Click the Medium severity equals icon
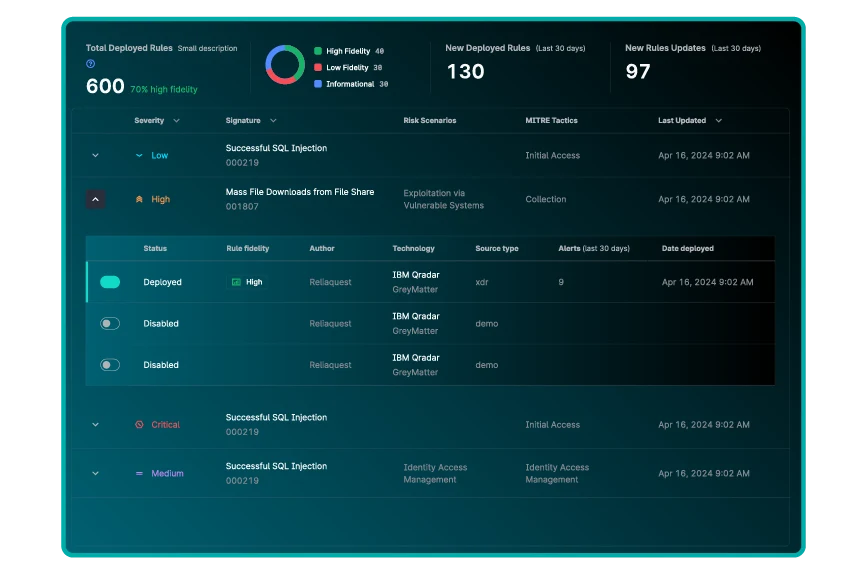This screenshot has height=569, width=862. (139, 473)
